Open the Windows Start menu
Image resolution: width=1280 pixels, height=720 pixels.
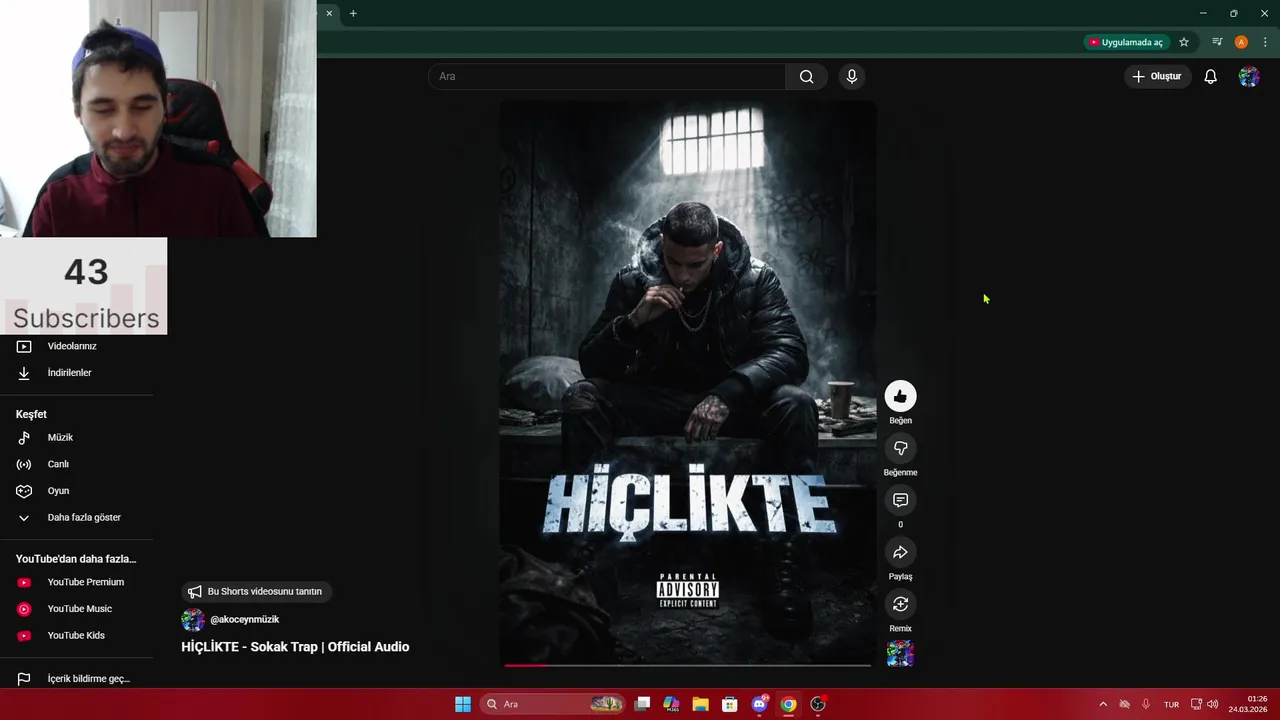(x=463, y=704)
